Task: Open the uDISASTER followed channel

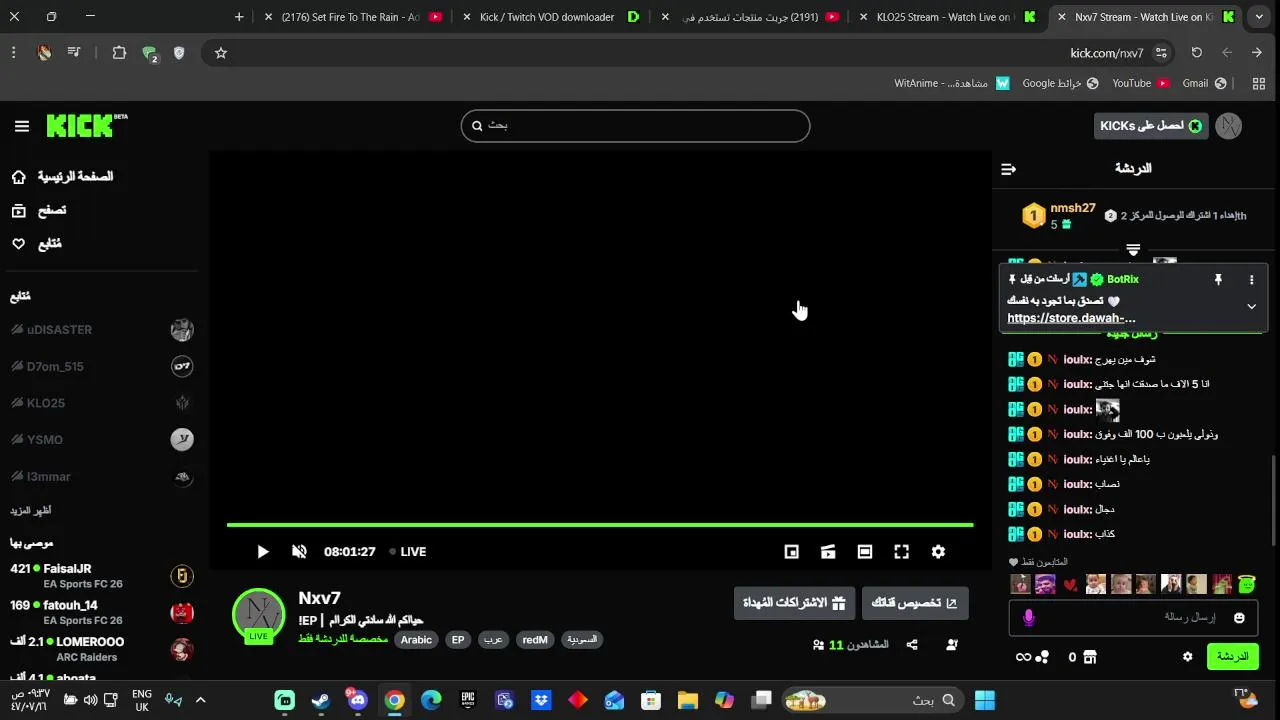Action: pyautogui.click(x=100, y=330)
